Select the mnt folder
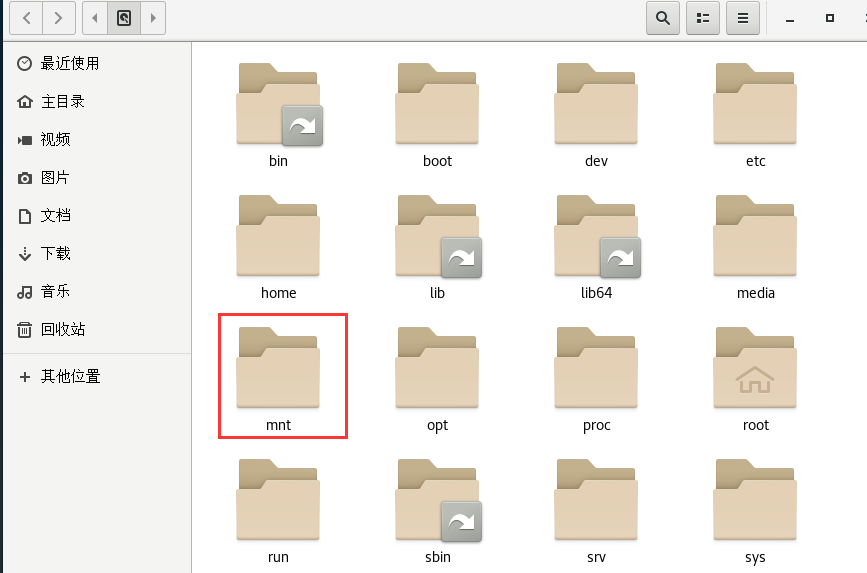 pos(278,375)
